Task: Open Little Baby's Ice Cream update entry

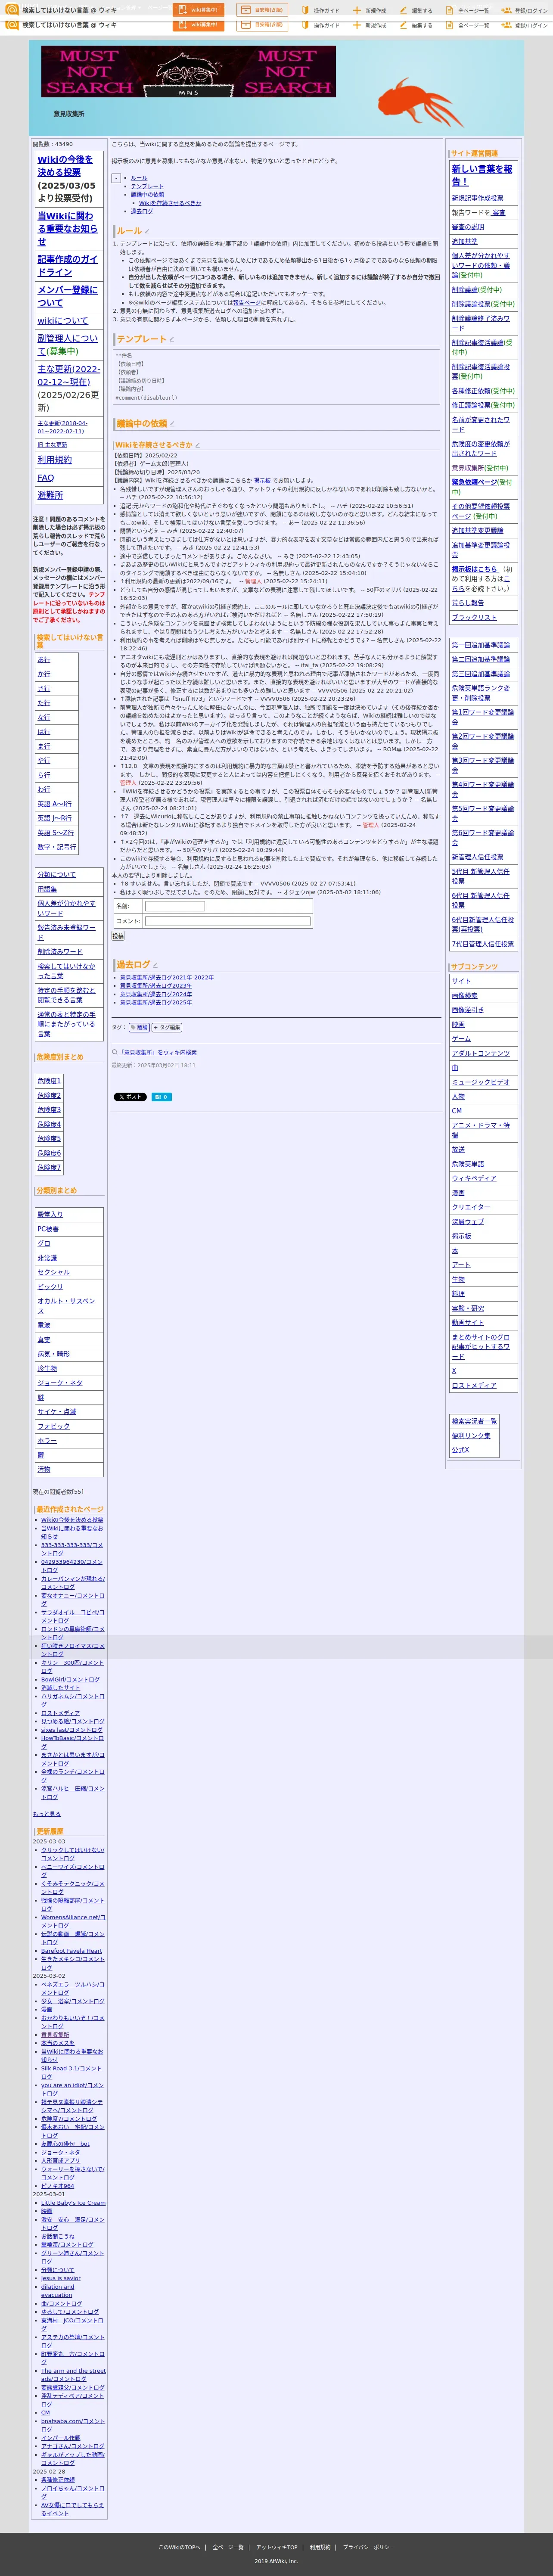Action: point(73,2203)
